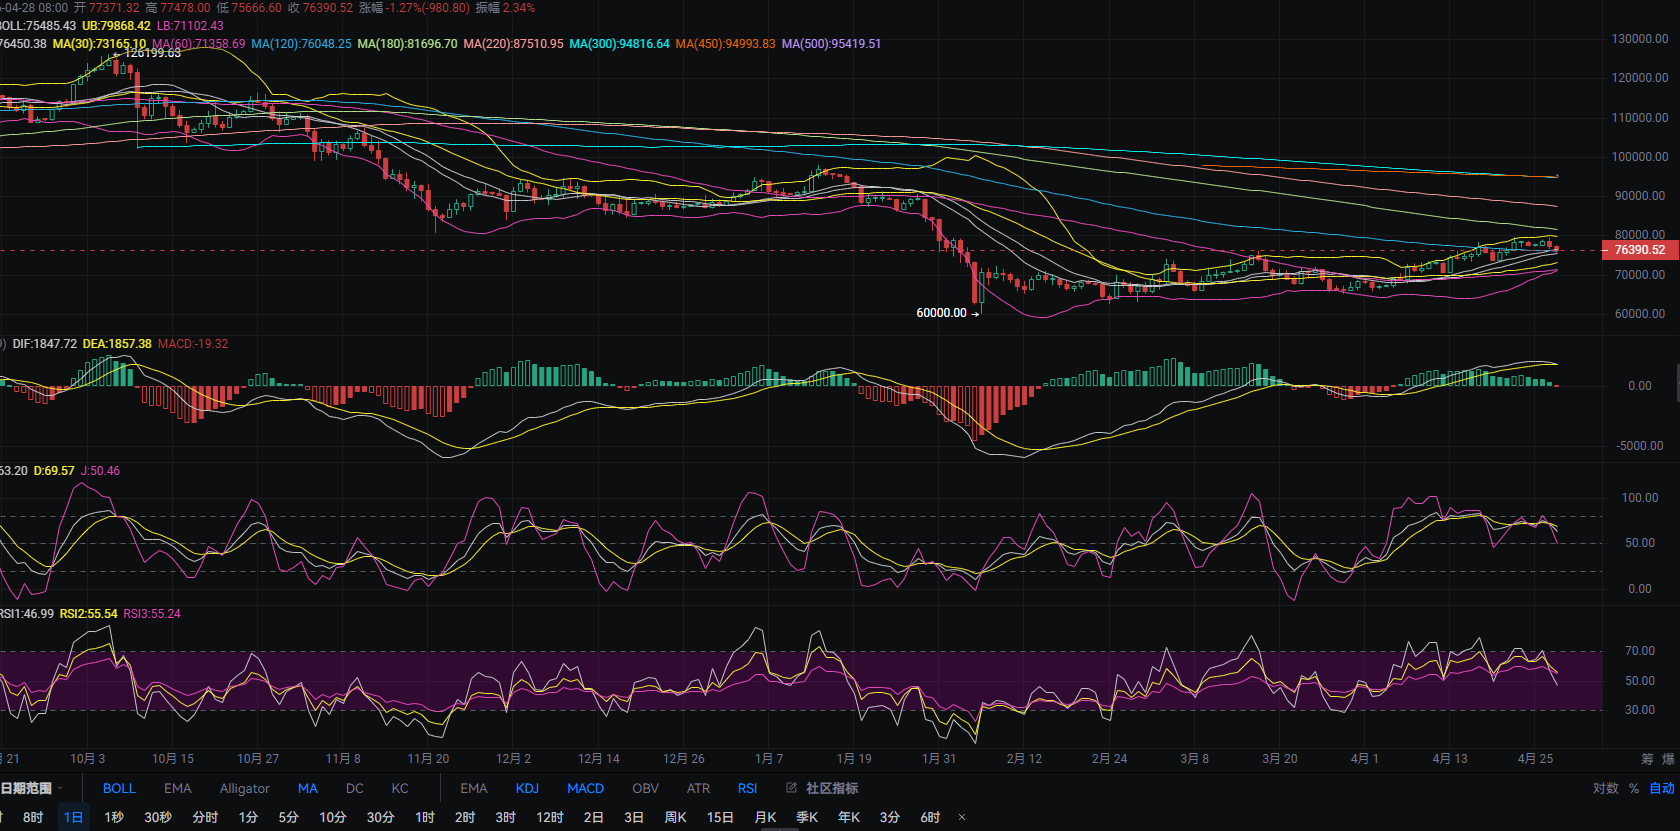This screenshot has height=831, width=1680.
Task: Click the 爆 liquidation icon
Action: click(x=1668, y=759)
